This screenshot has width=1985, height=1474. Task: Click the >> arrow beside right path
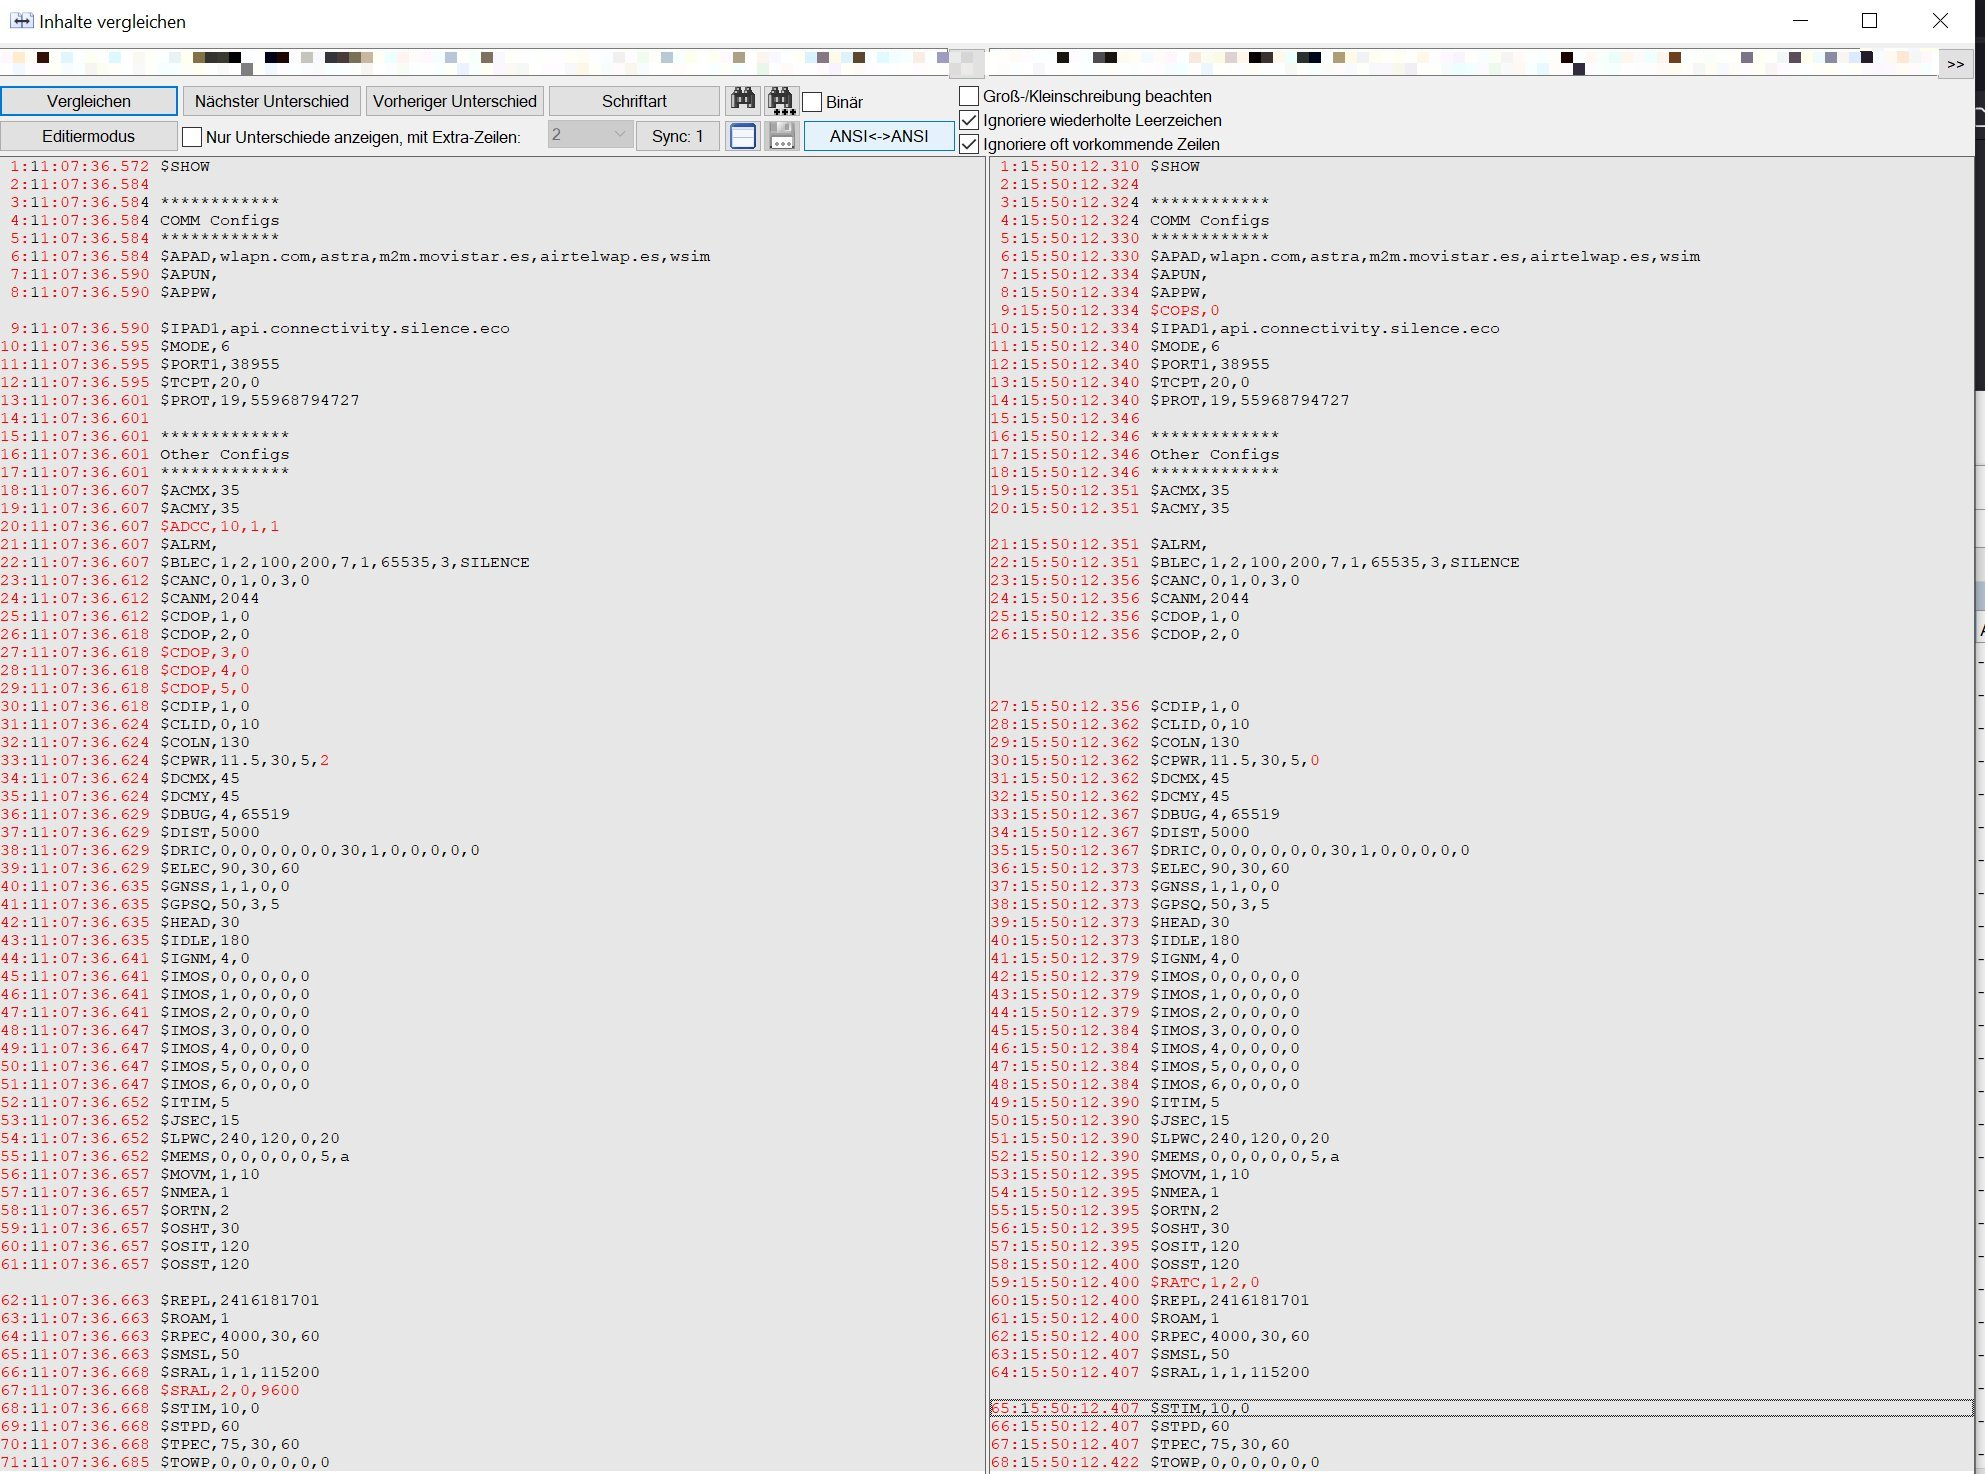point(1955,64)
